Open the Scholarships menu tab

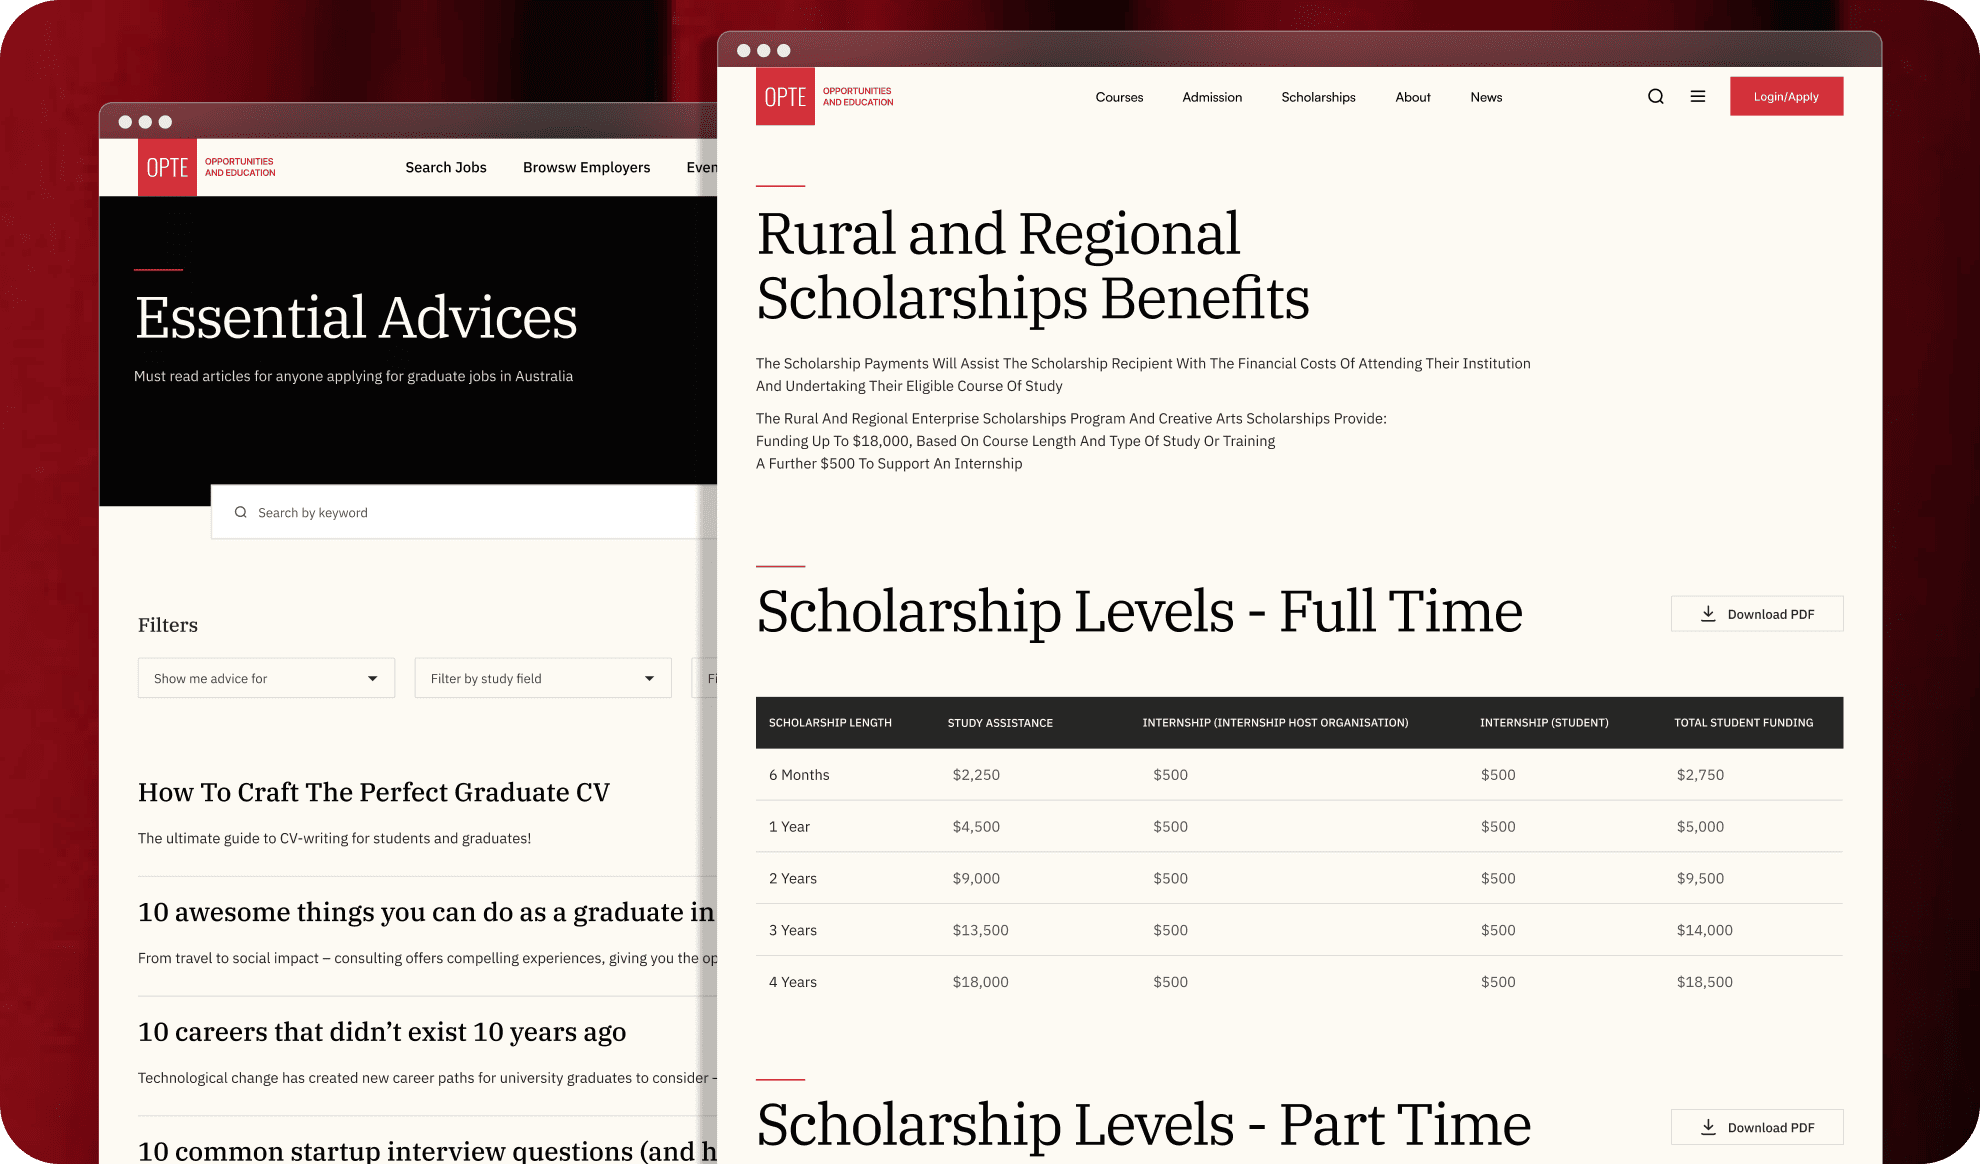click(1318, 96)
